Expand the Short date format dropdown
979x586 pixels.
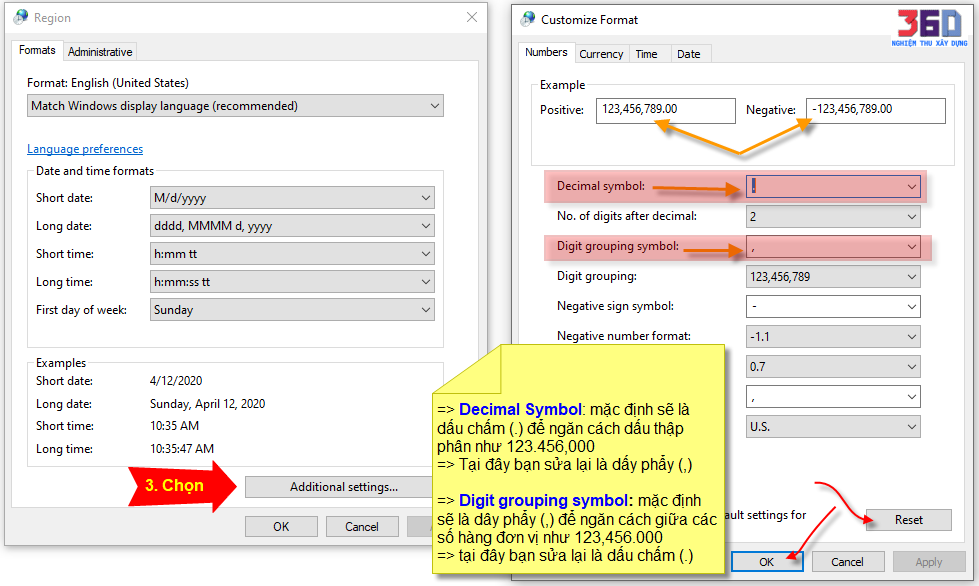(x=292, y=198)
